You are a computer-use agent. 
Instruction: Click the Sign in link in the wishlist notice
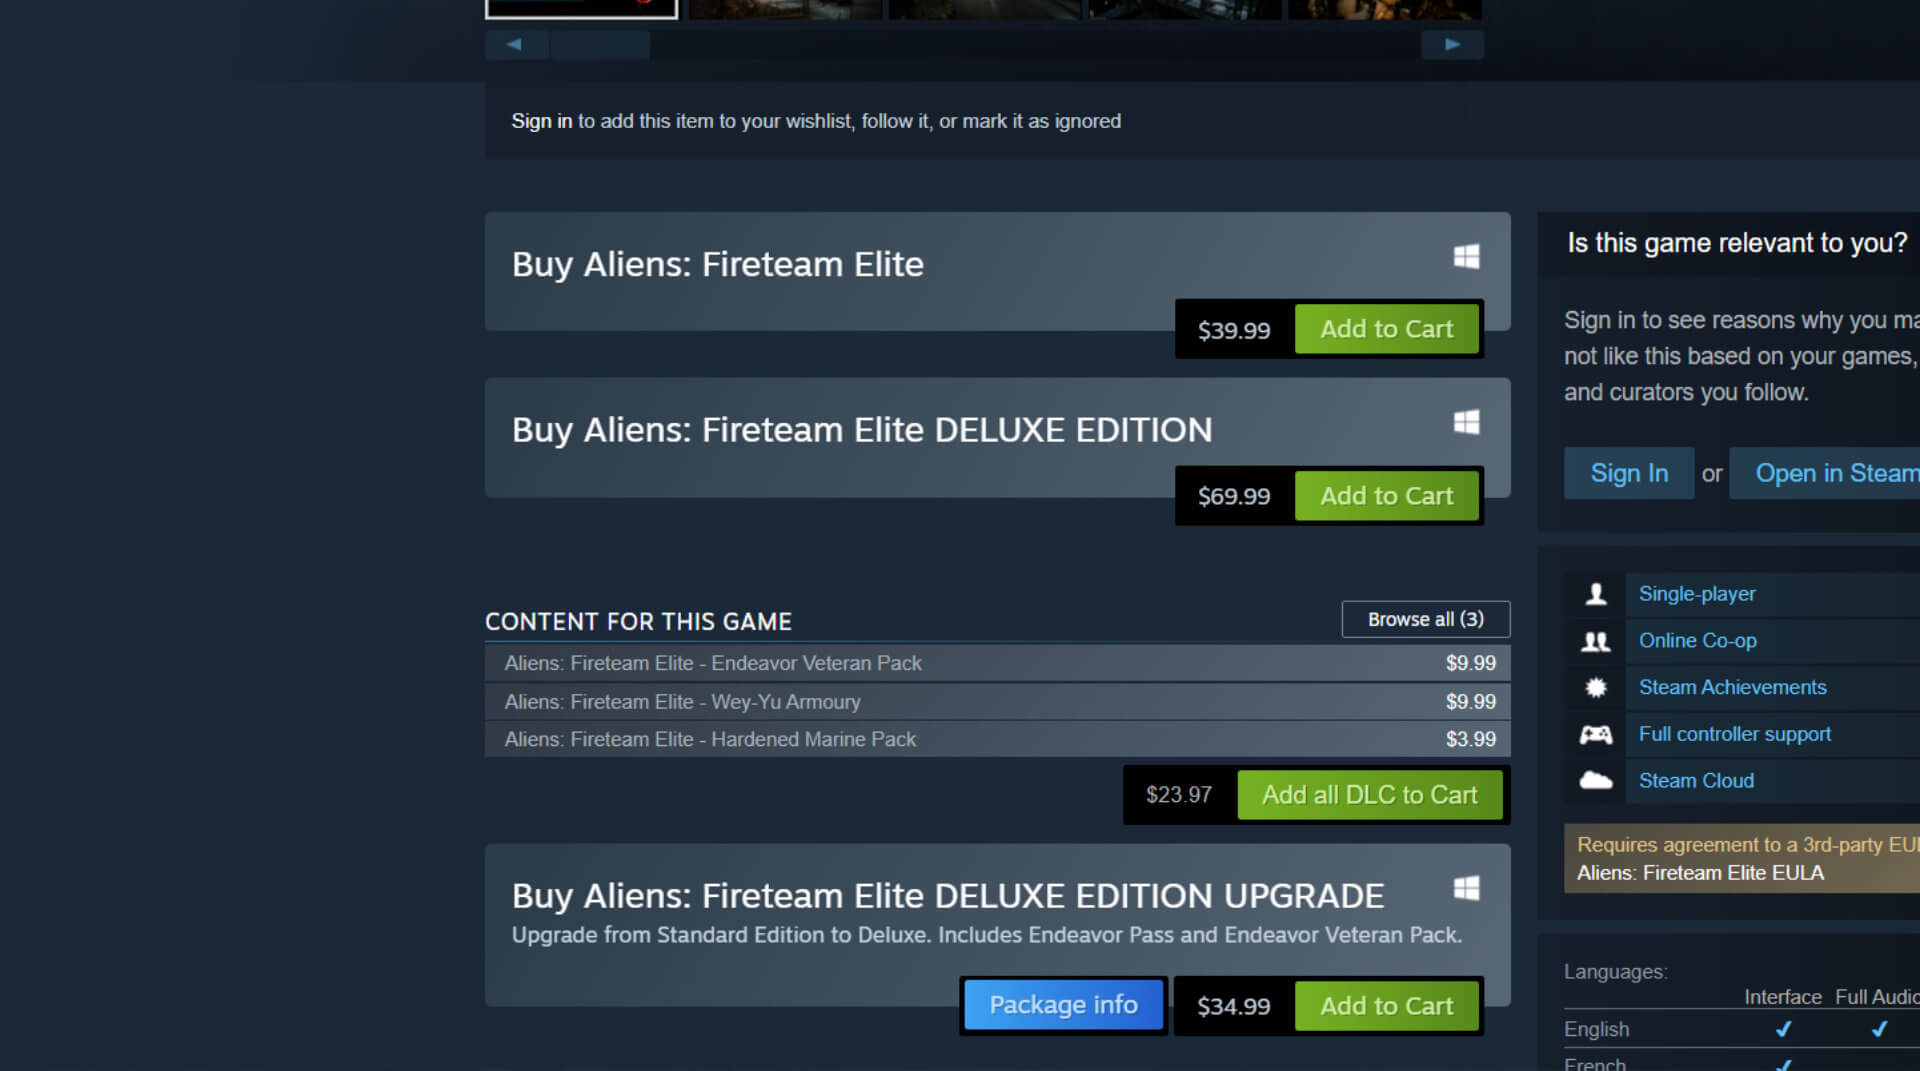click(541, 121)
